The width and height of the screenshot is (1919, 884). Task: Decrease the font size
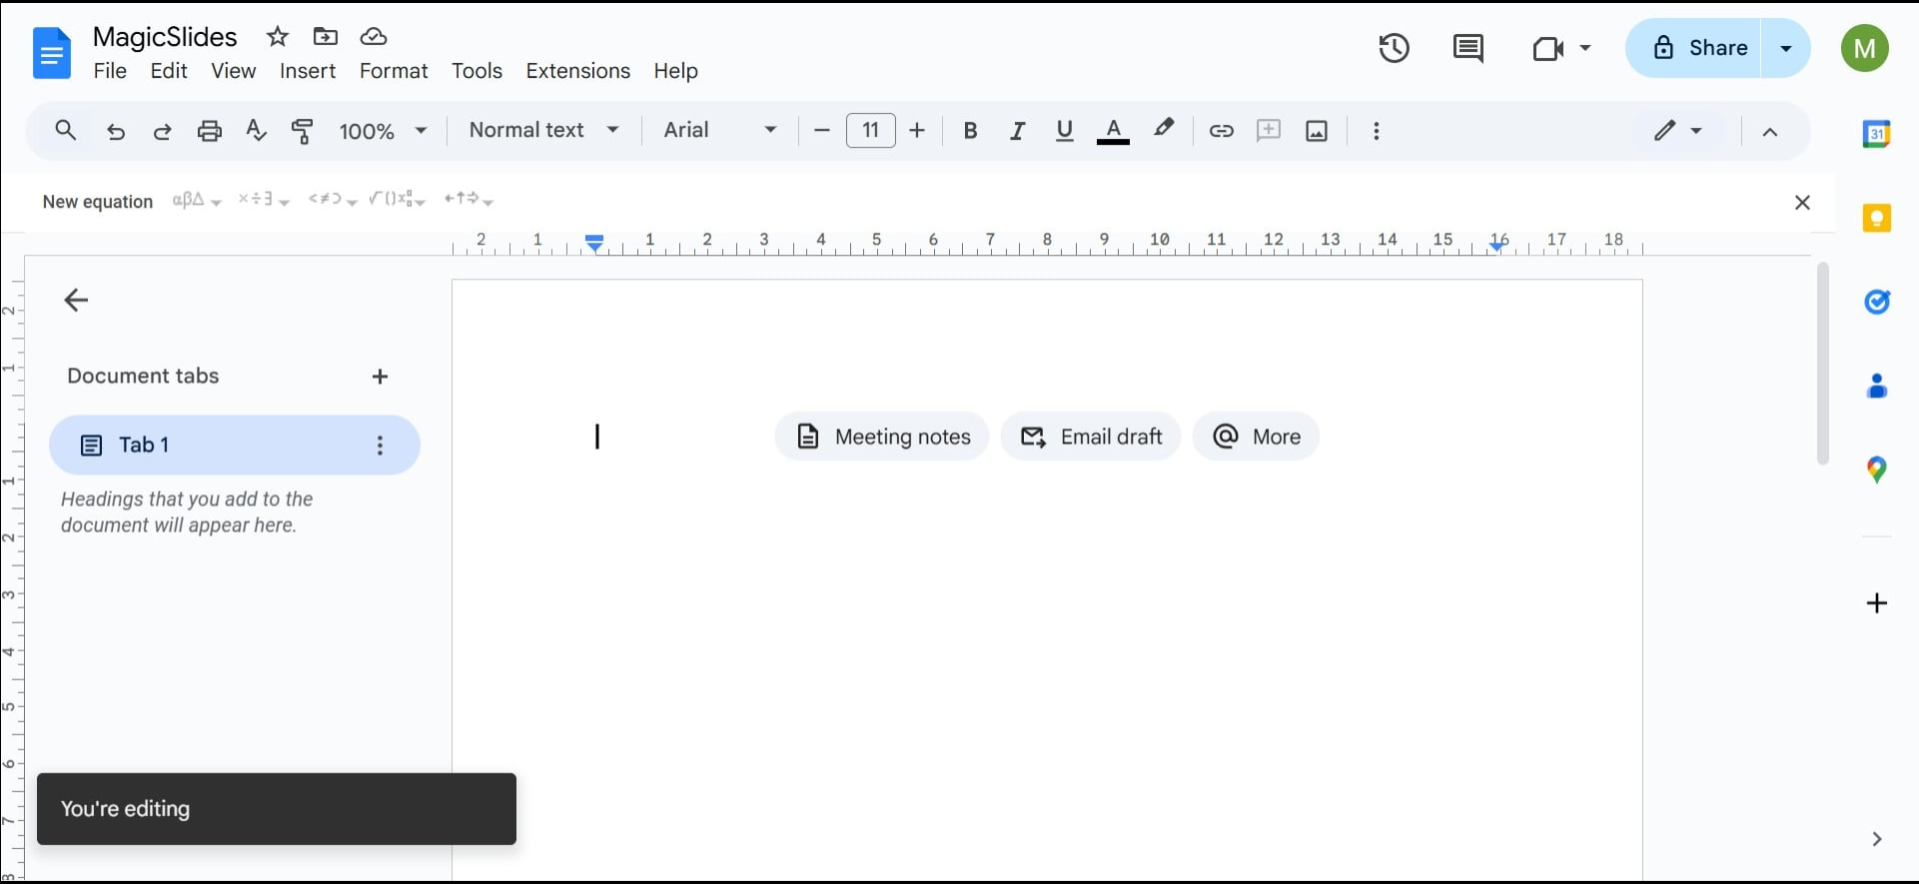coord(822,131)
